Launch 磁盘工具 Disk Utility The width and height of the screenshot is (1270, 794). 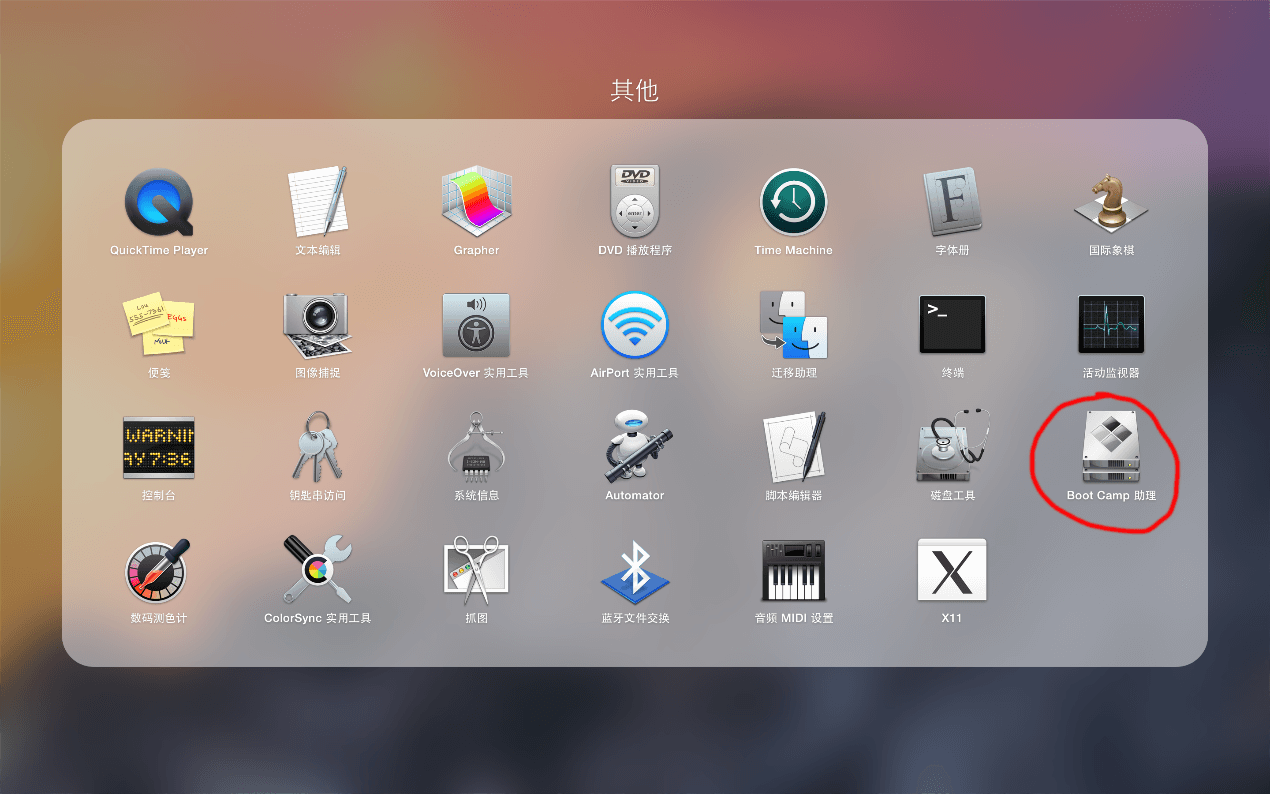tap(952, 447)
